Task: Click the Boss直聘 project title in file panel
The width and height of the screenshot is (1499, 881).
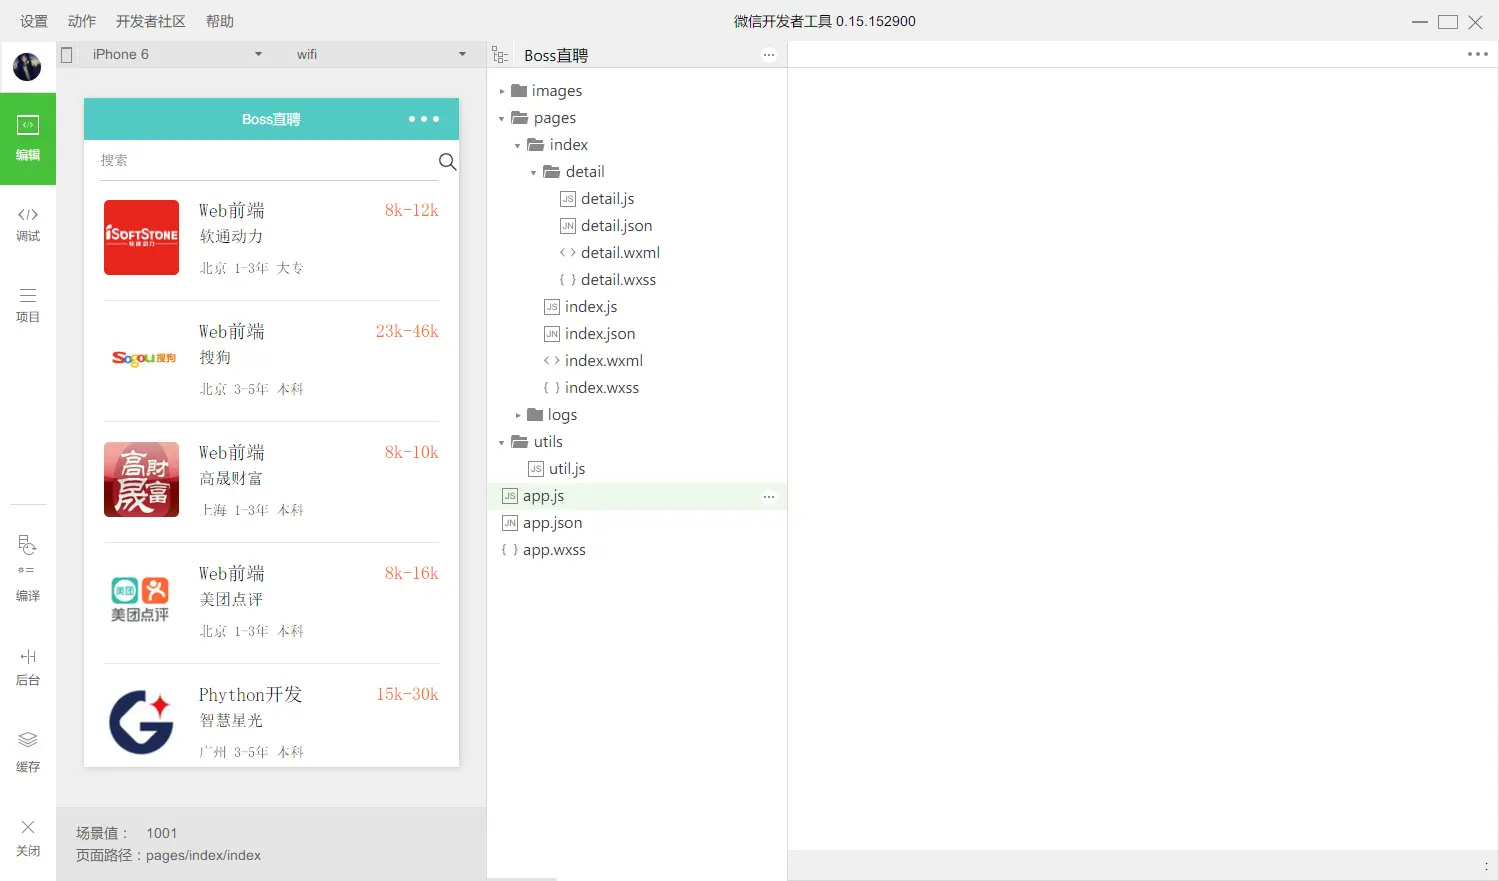Action: tap(556, 56)
